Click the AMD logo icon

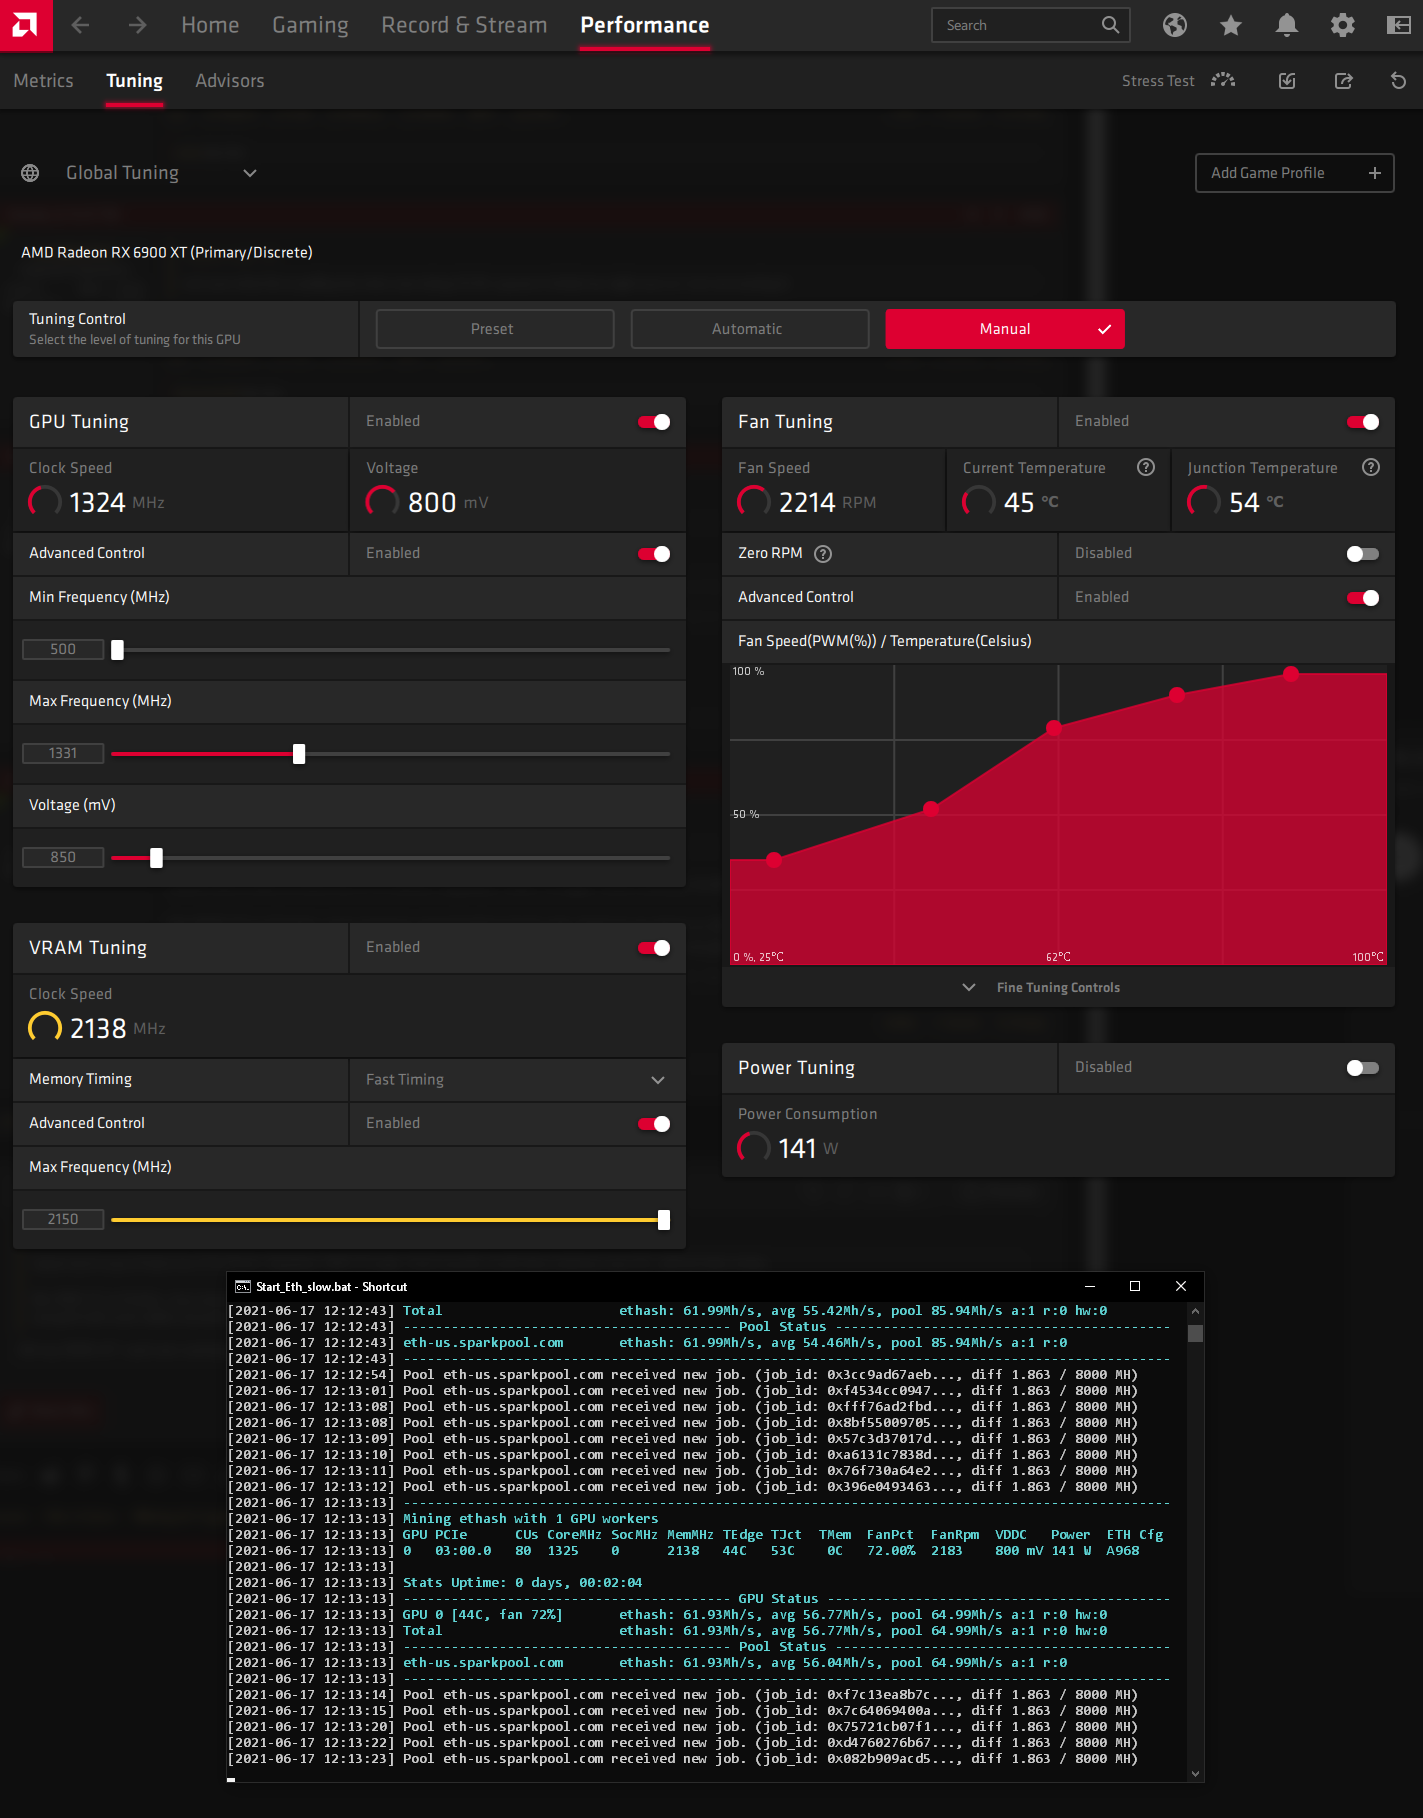coord(25,25)
